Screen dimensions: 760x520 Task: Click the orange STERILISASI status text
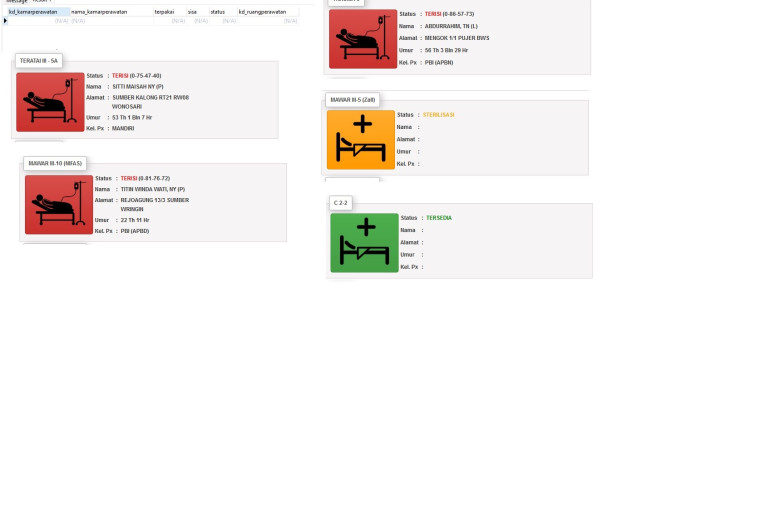coord(439,115)
